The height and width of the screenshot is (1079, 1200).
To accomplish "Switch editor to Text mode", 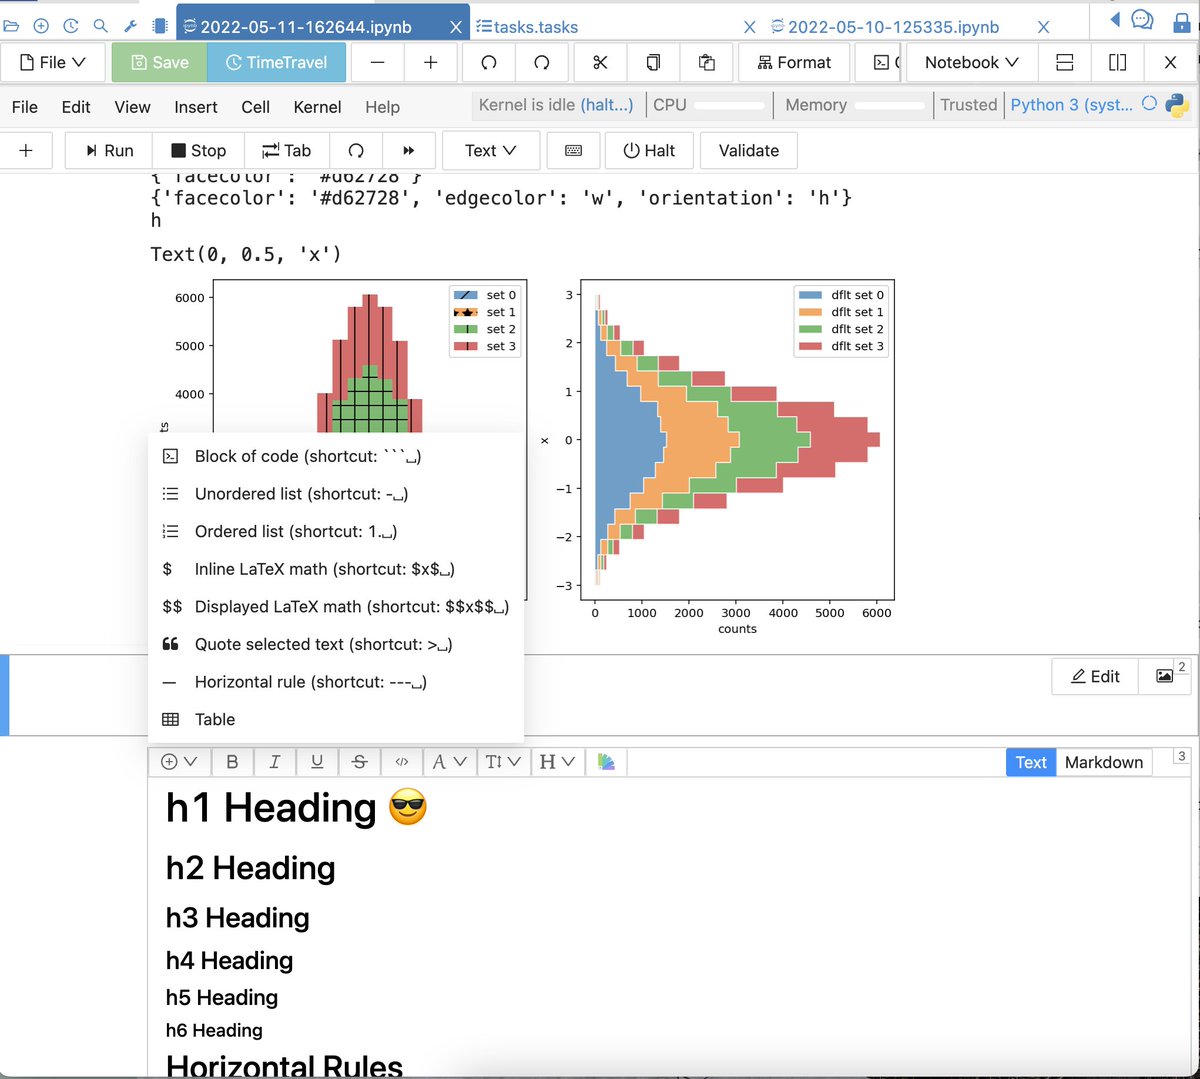I will coord(1031,762).
